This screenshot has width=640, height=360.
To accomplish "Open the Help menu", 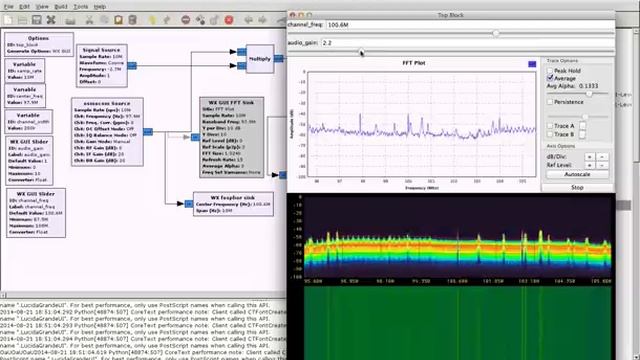I will (100, 7).
